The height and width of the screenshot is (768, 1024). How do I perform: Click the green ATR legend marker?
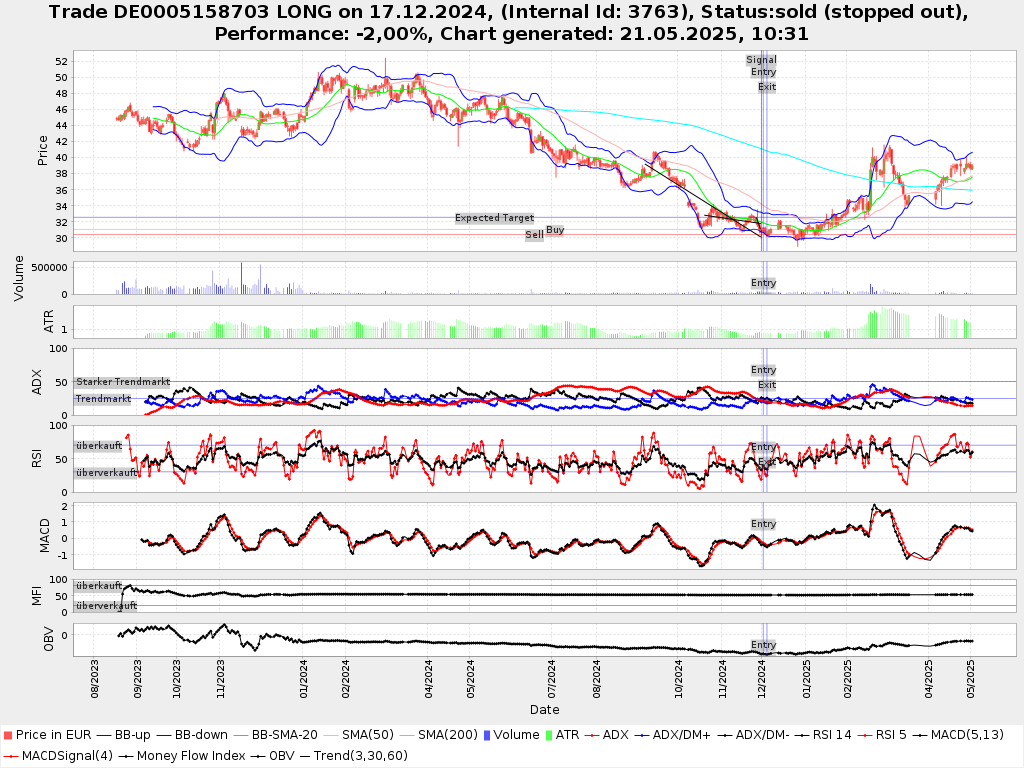click(x=548, y=735)
